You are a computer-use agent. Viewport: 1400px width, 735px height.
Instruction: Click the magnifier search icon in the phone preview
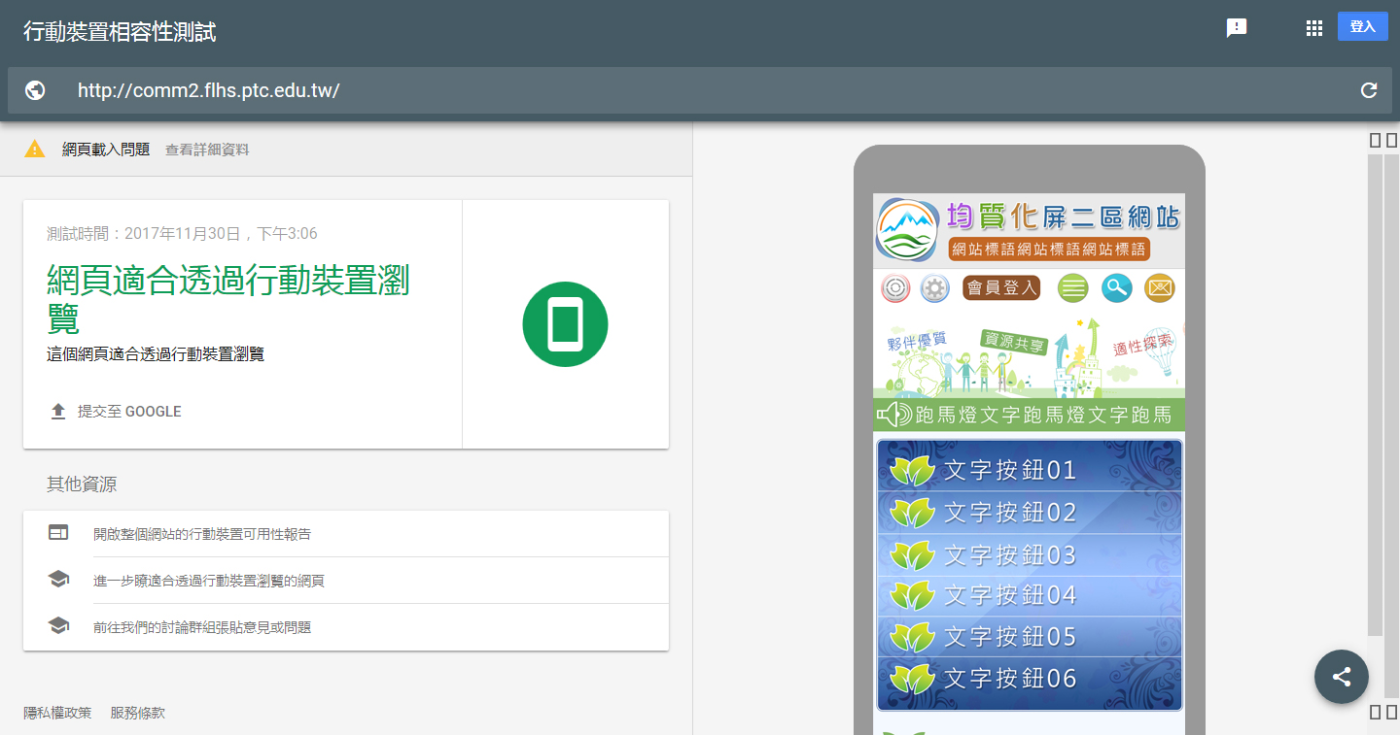1116,289
